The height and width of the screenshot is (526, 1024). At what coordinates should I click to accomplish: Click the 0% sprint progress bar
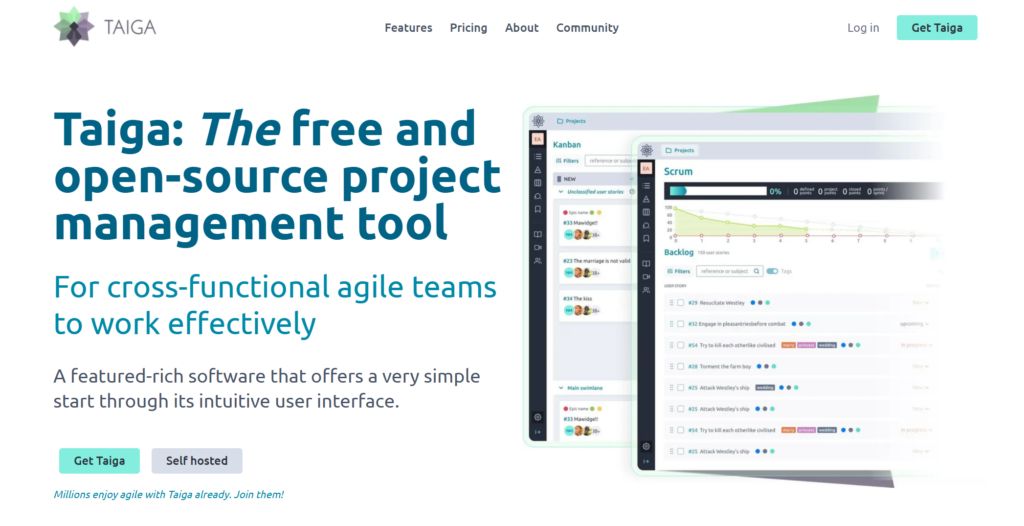click(718, 191)
